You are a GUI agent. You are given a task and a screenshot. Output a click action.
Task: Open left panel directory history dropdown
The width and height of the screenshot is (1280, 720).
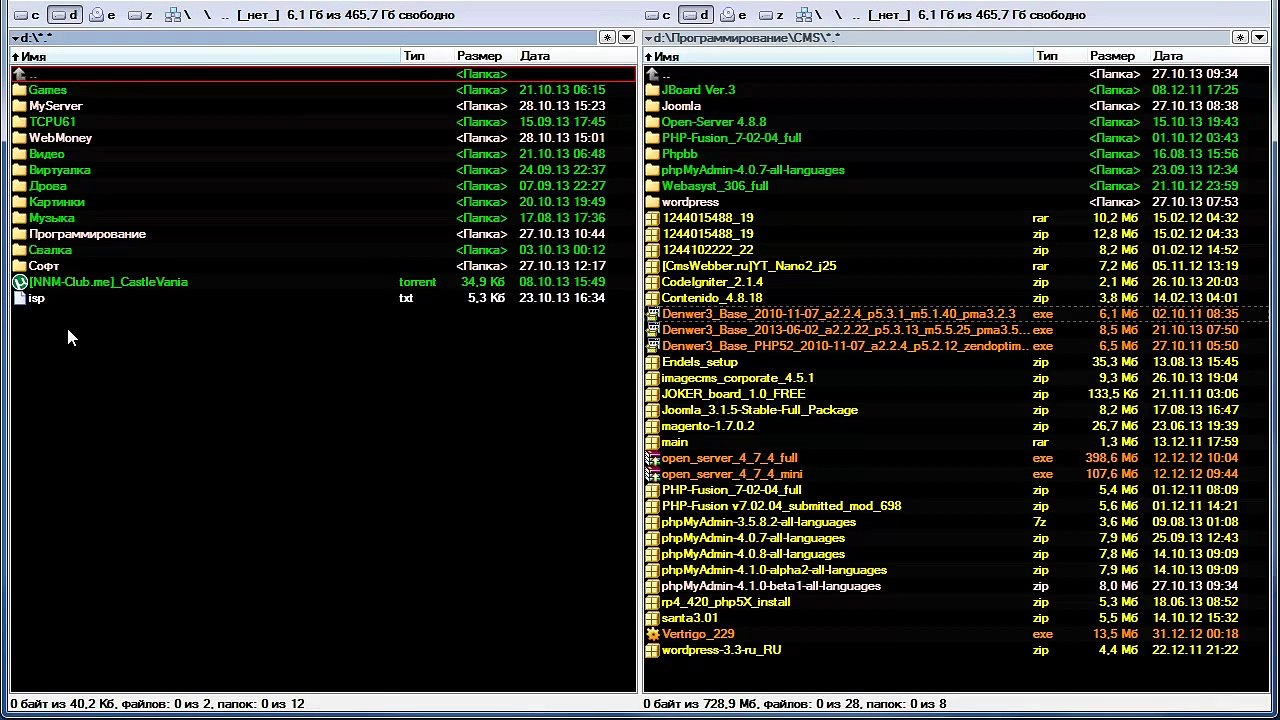[626, 38]
